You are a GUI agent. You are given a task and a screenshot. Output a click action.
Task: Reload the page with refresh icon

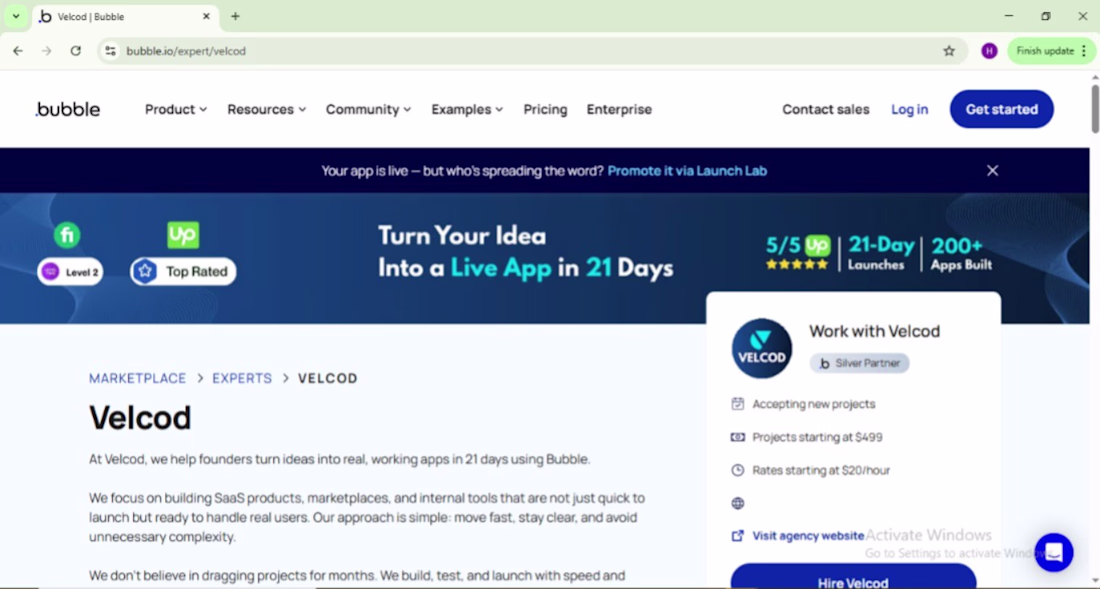(x=76, y=51)
